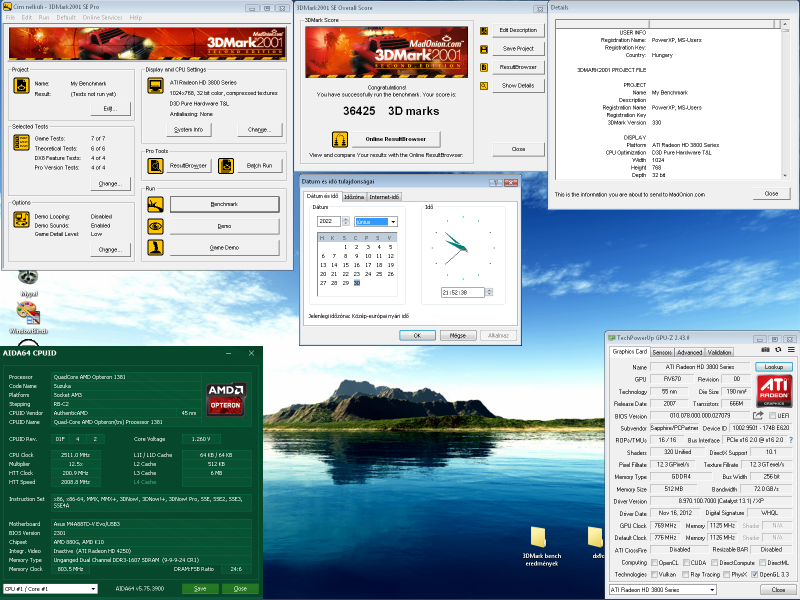Click the icon left of Online ResultBrowser

(340, 139)
